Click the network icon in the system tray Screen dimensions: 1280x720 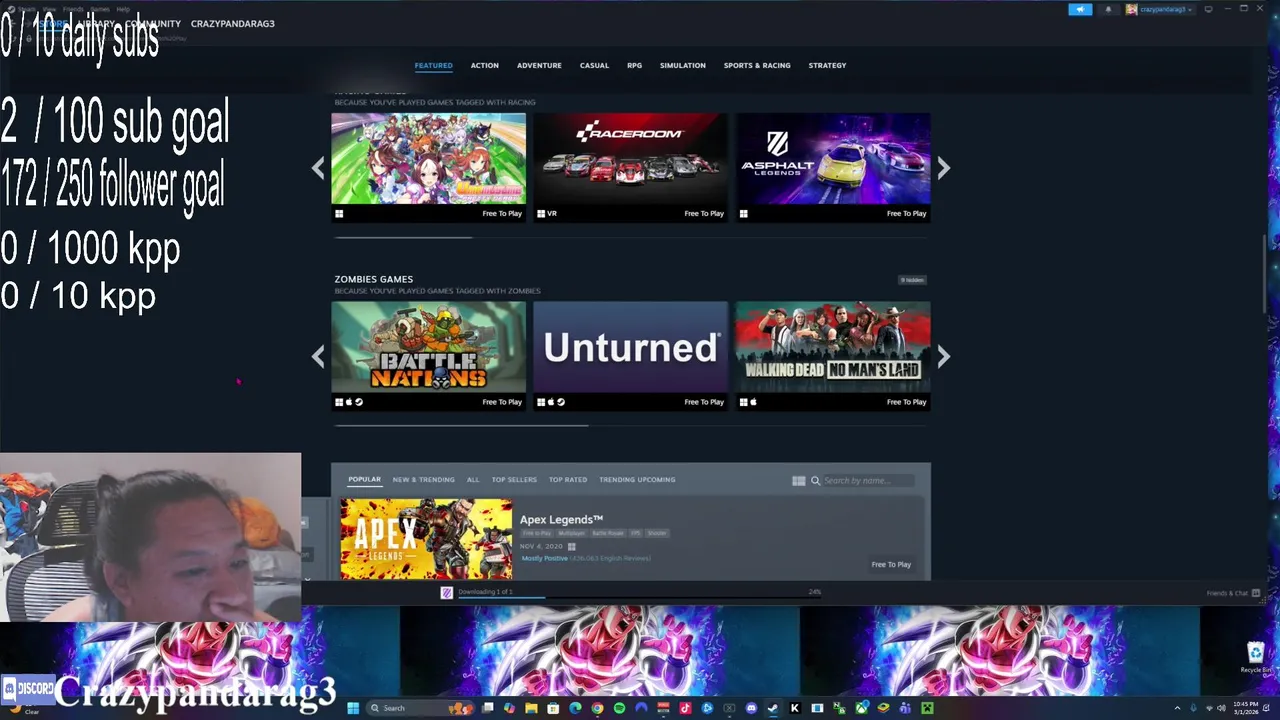point(1209,708)
